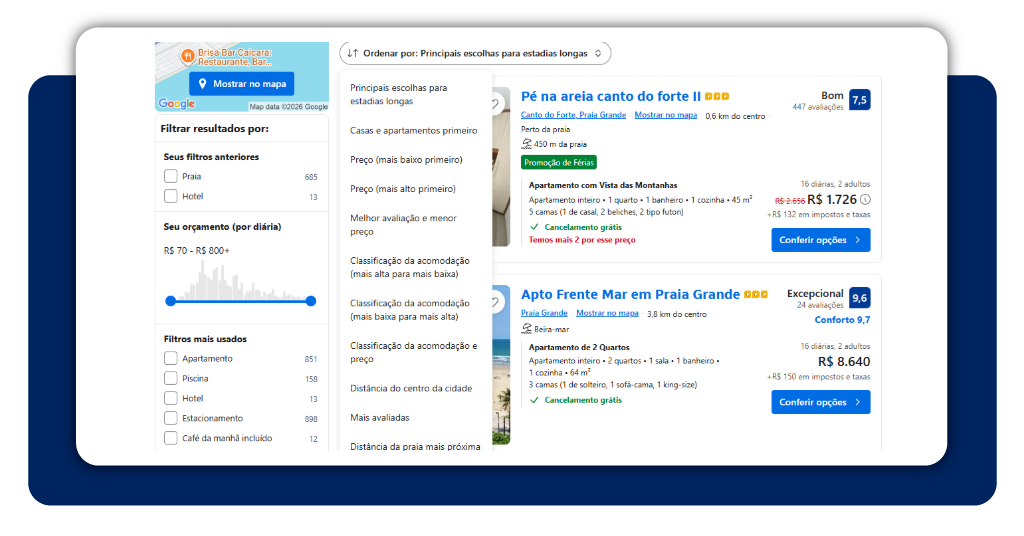Click the Apto Frente Mar beach thumbnail

501,366
